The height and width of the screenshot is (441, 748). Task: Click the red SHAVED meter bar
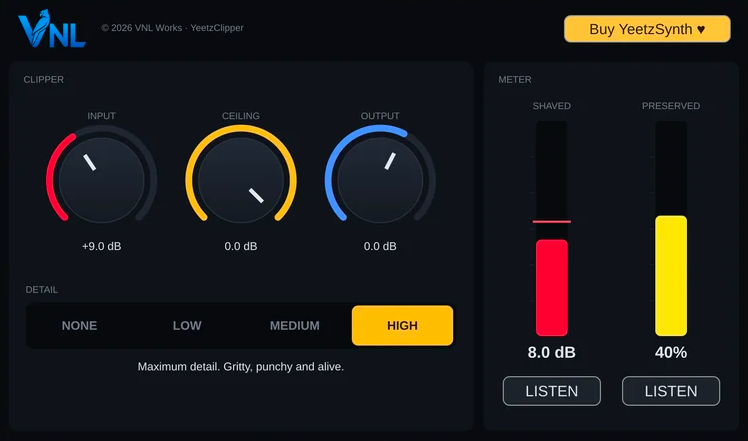click(x=552, y=288)
